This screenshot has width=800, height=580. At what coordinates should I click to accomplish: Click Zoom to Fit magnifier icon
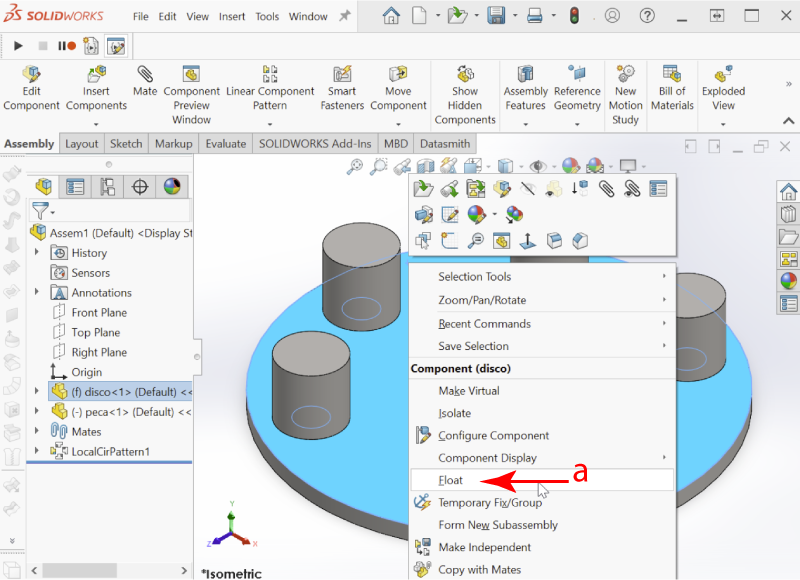pos(355,166)
